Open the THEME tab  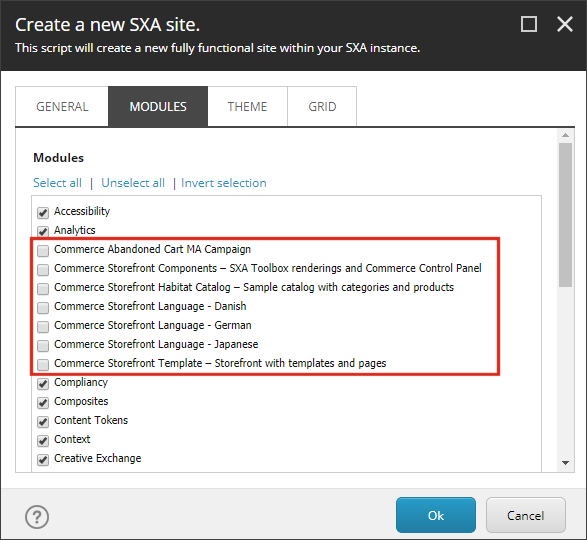pos(247,107)
